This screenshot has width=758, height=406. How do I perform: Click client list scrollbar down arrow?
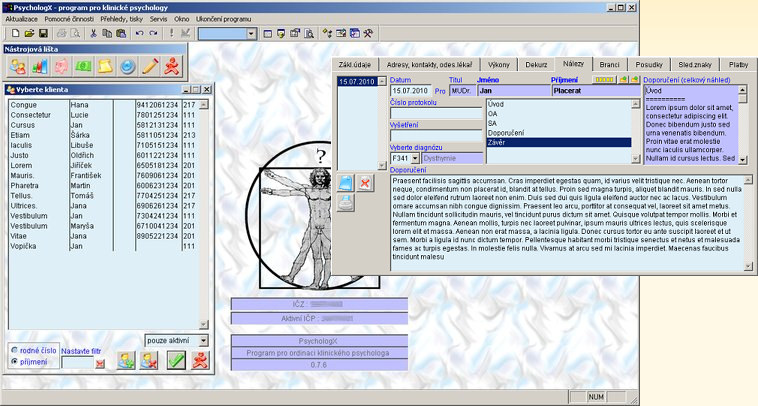tap(204, 325)
